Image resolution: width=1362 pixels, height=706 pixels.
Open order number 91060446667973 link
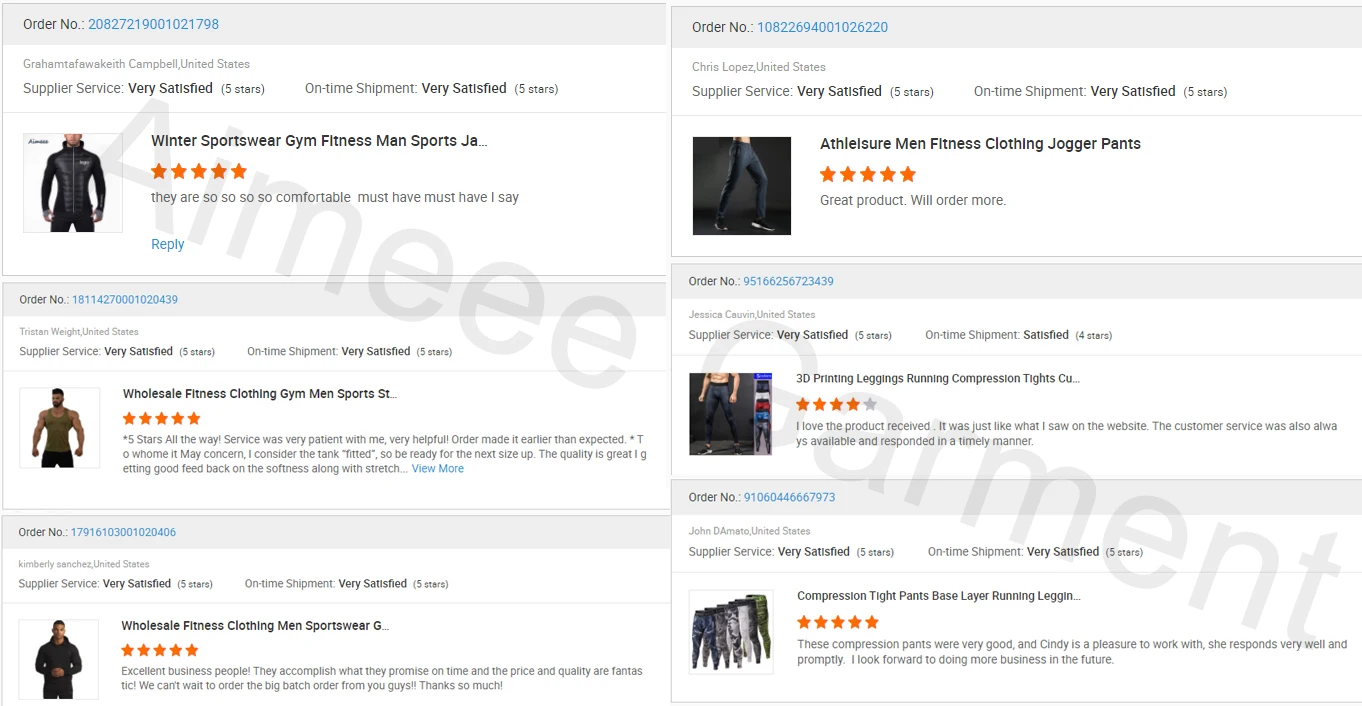click(789, 497)
